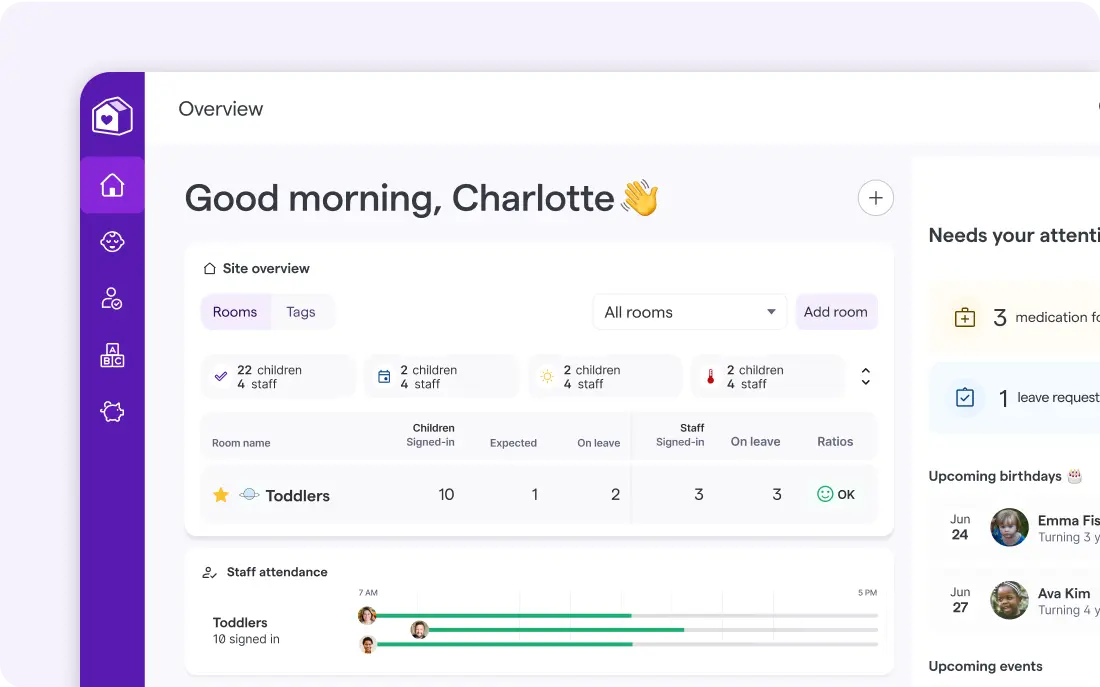Click first staff avatar on attendance timeline

pos(367,615)
